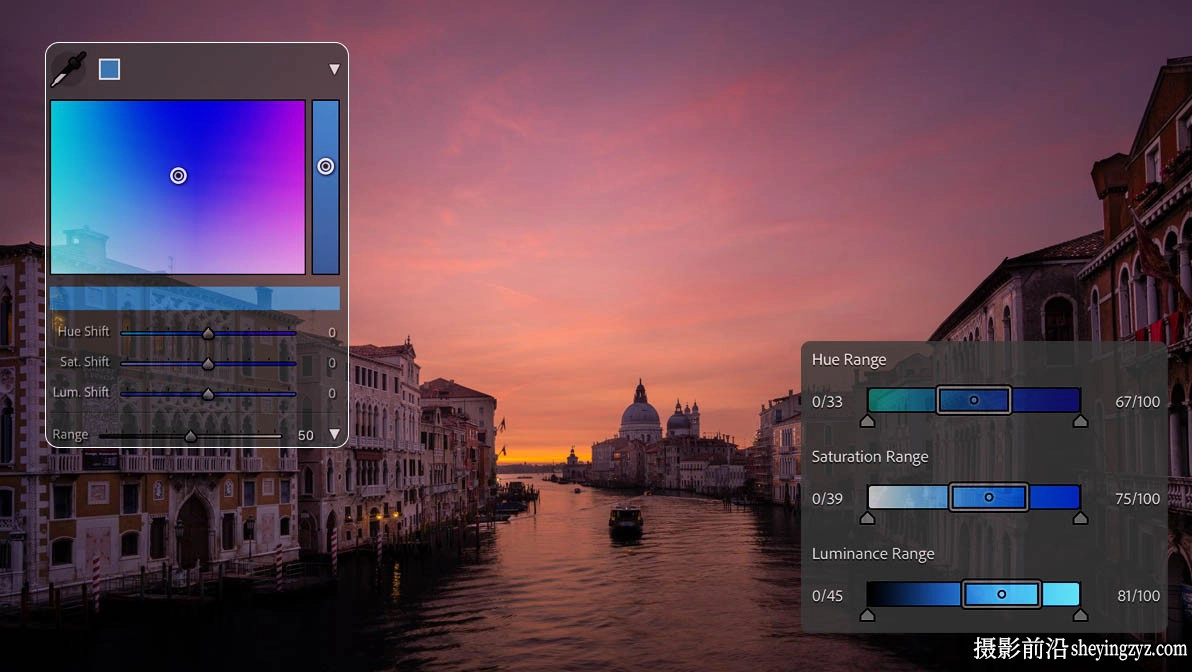1192x672 pixels.
Task: Click the Range slider handle
Action: point(191,436)
